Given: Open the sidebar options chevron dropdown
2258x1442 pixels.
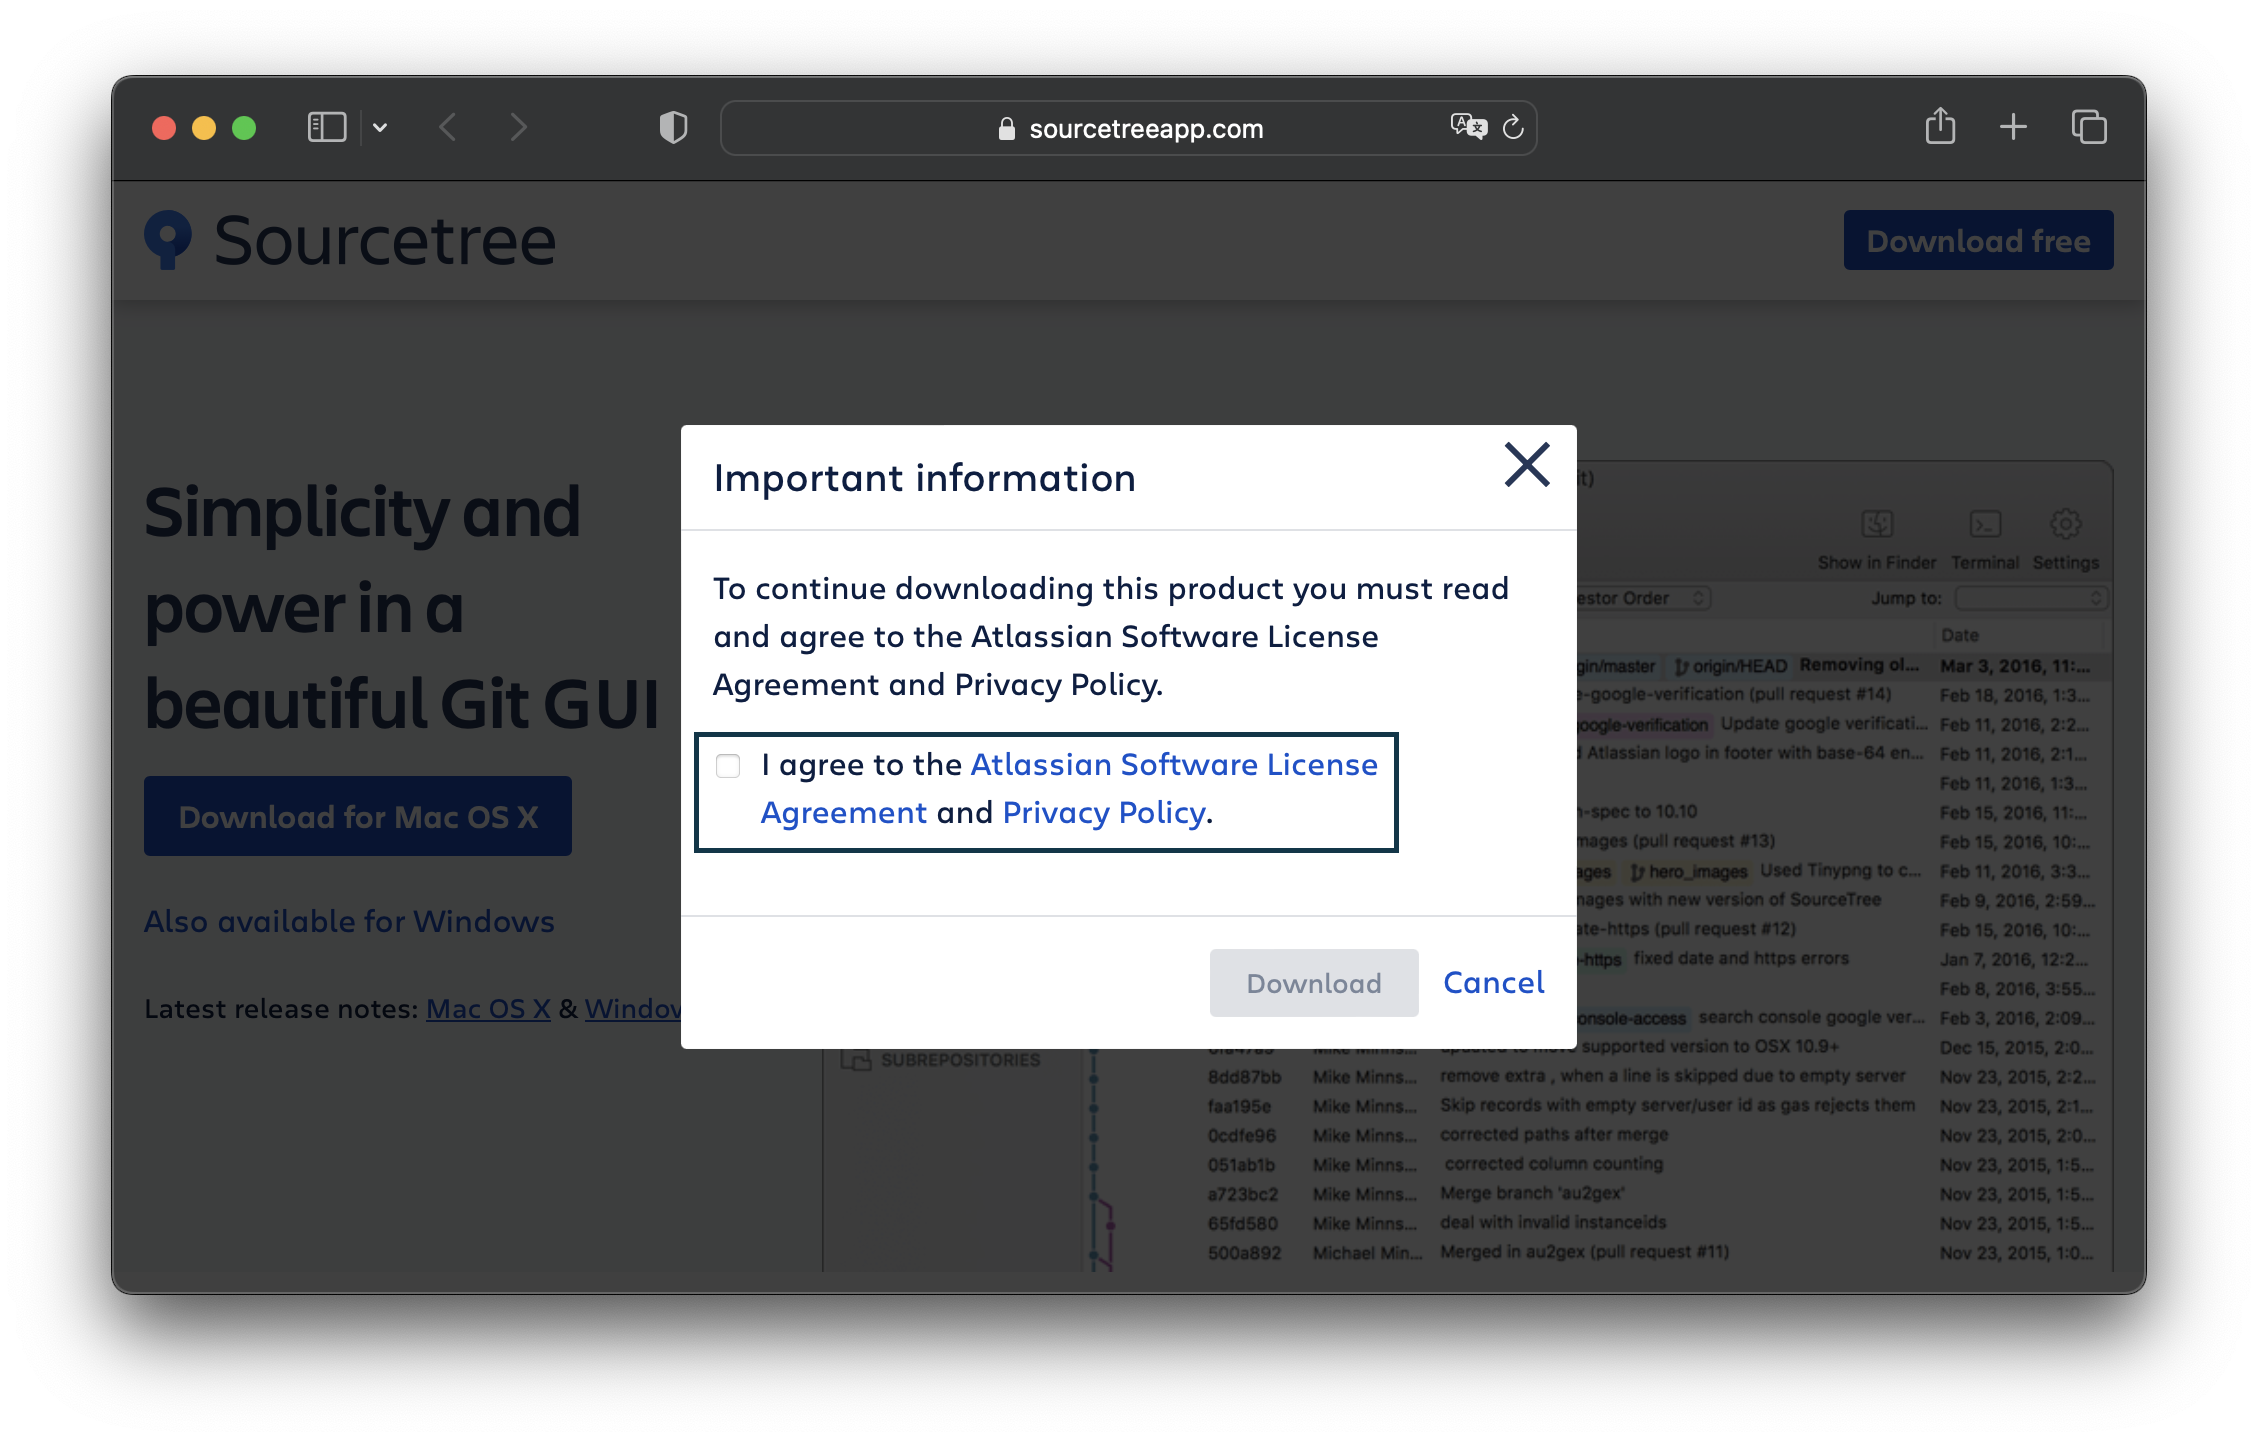Looking at the screenshot, I should coord(380,128).
